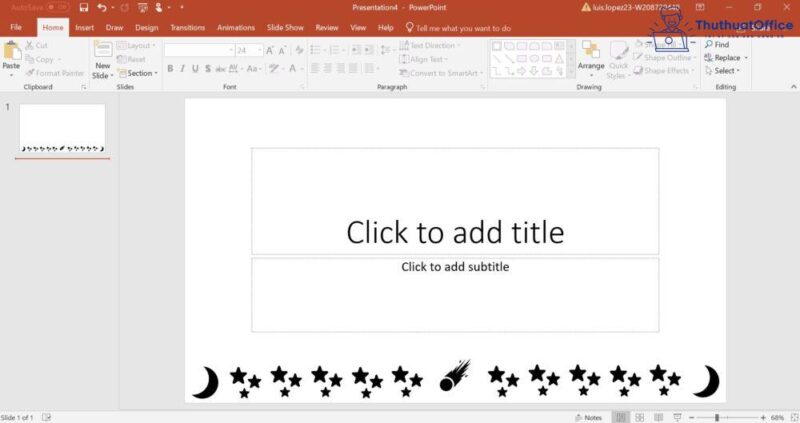
Task: Switch to Reading View icon
Action: pyautogui.click(x=659, y=417)
